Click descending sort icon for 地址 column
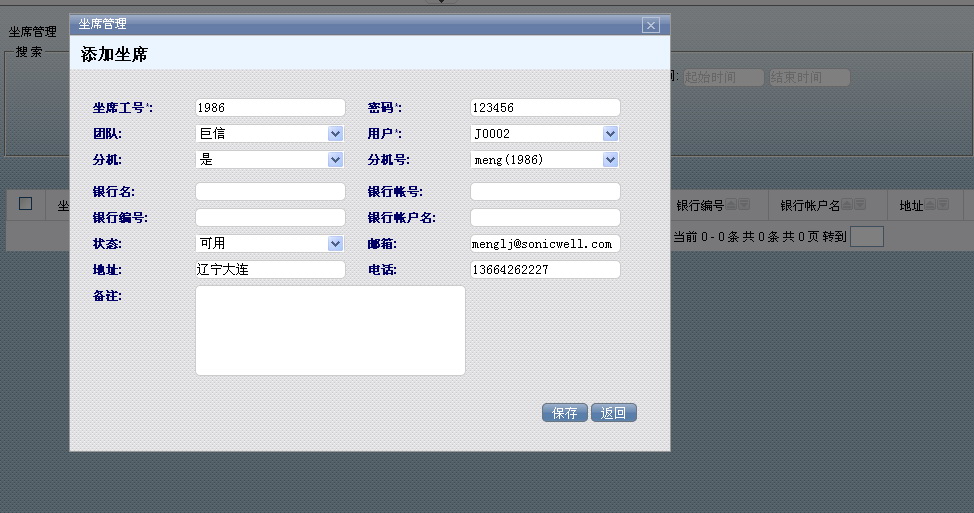Viewport: 974px width, 513px height. pos(943,205)
